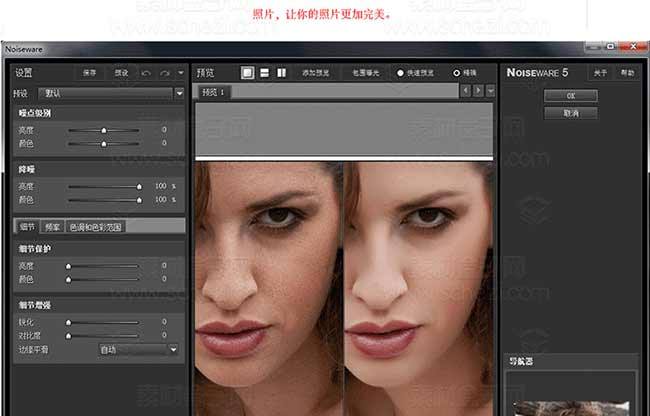Click the 取消 cancel button
650x416 pixels.
(570, 113)
